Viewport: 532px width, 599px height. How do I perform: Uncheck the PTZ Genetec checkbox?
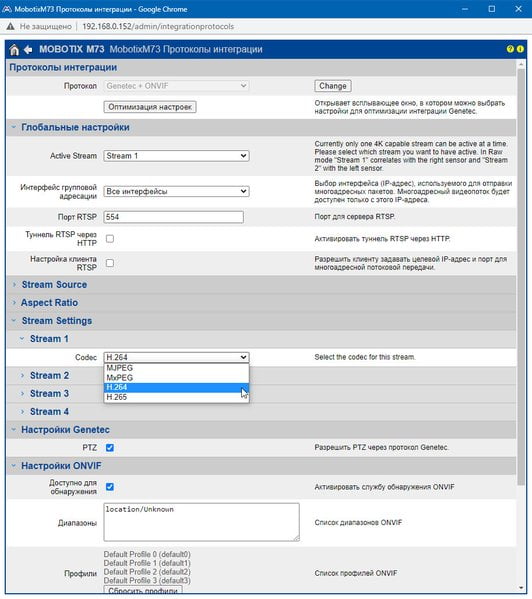pyautogui.click(x=110, y=448)
